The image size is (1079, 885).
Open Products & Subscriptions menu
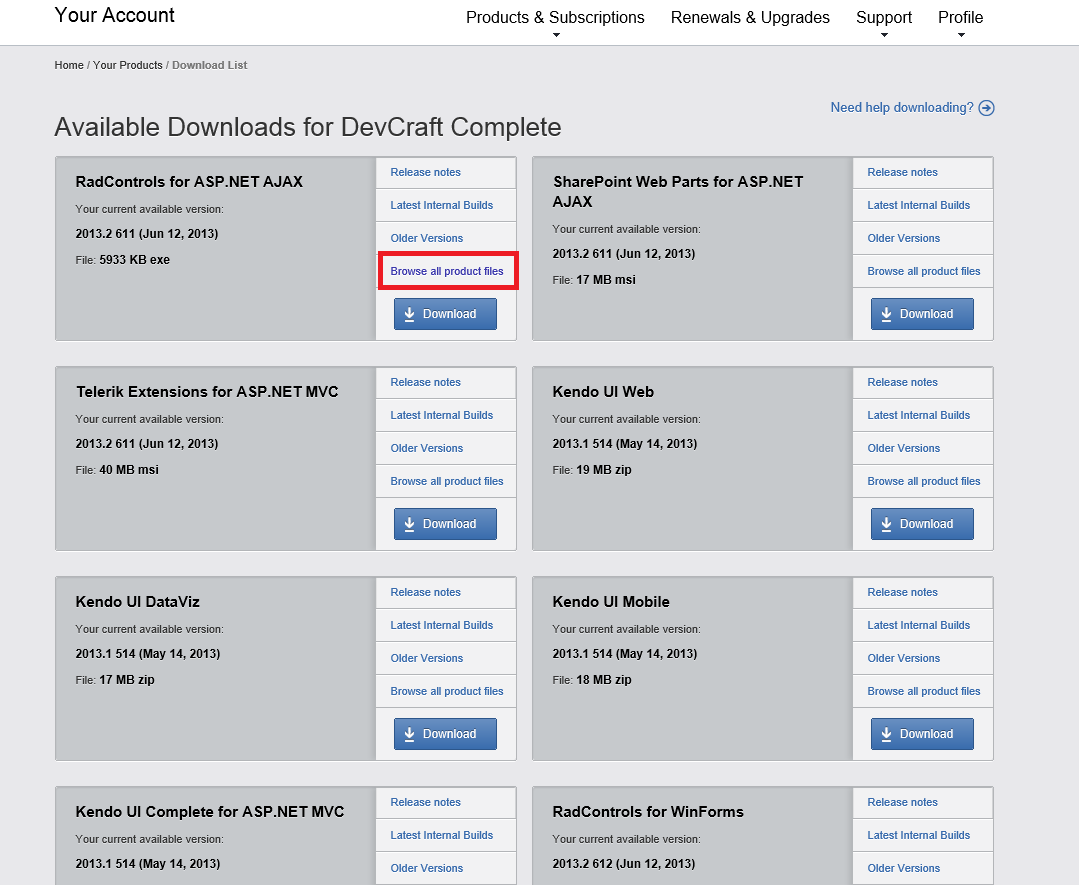point(555,18)
